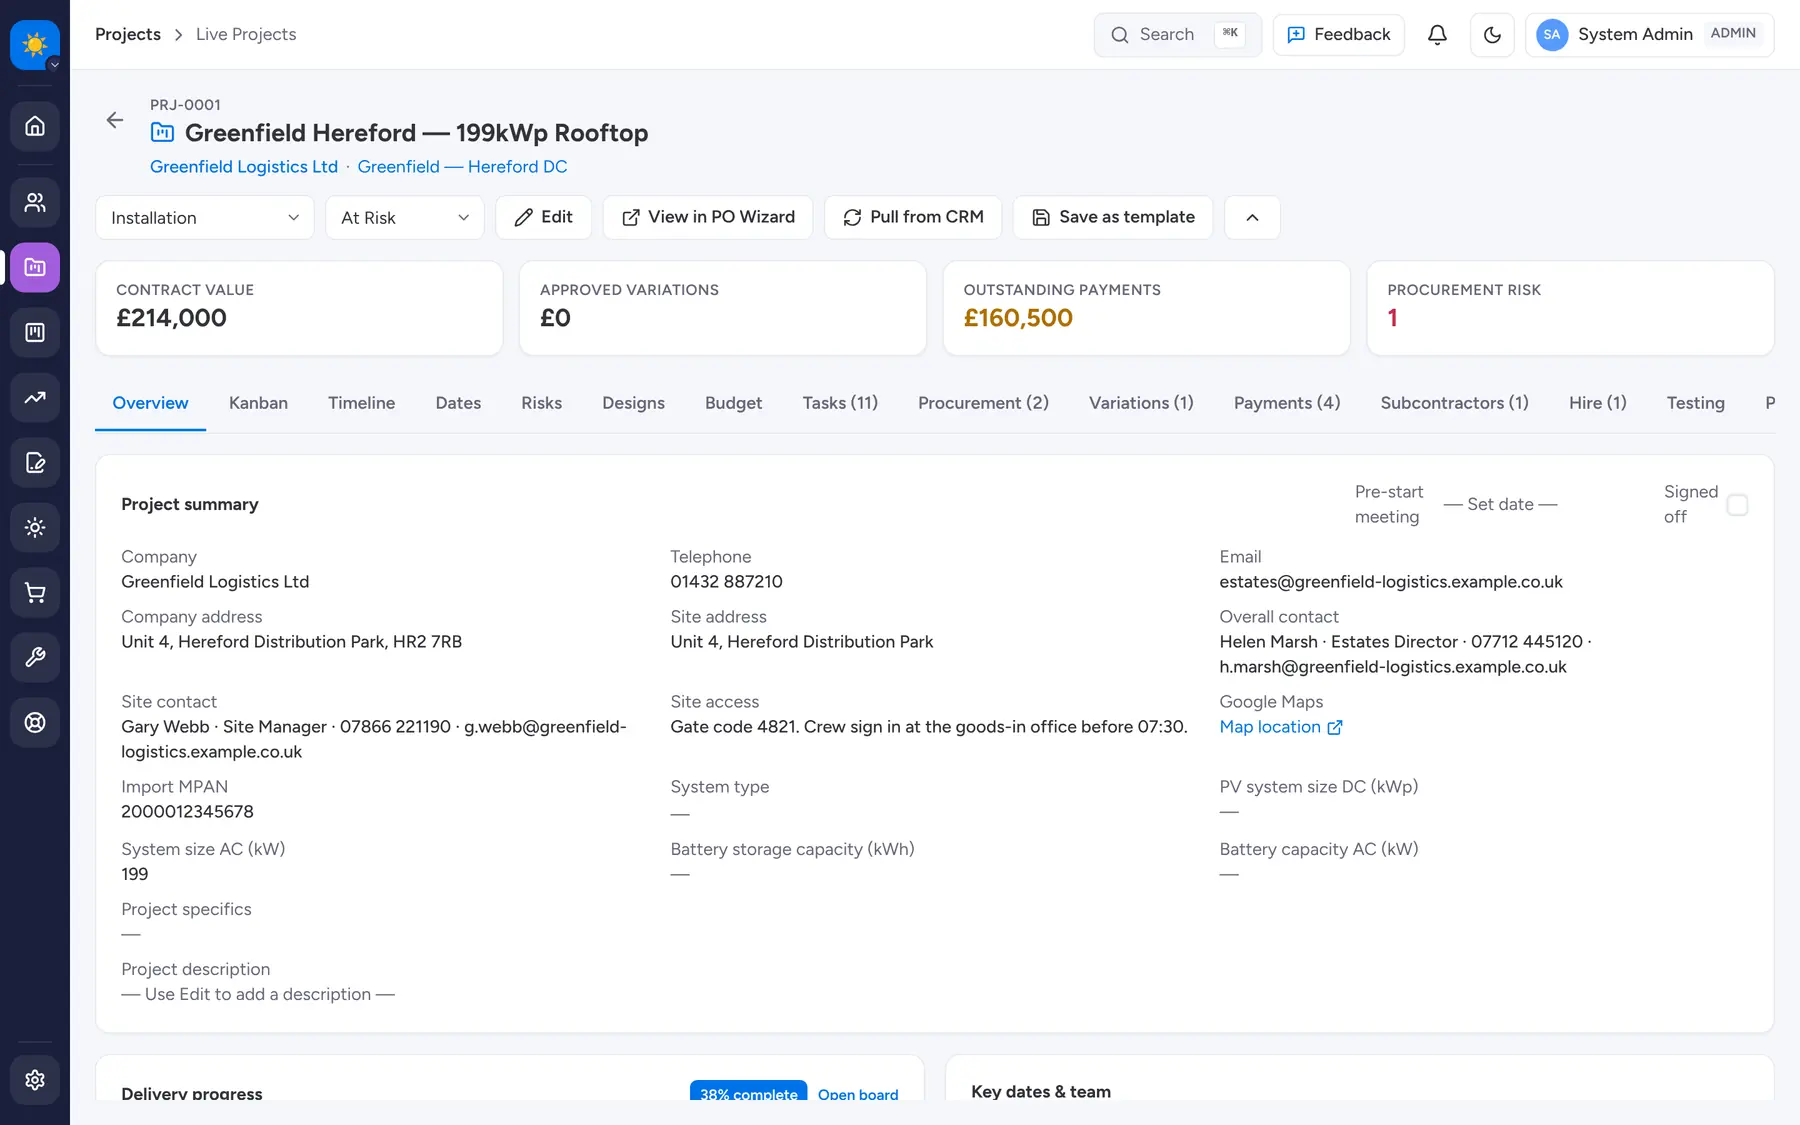Click the project folder icon beside title
The height and width of the screenshot is (1125, 1800).
click(162, 132)
